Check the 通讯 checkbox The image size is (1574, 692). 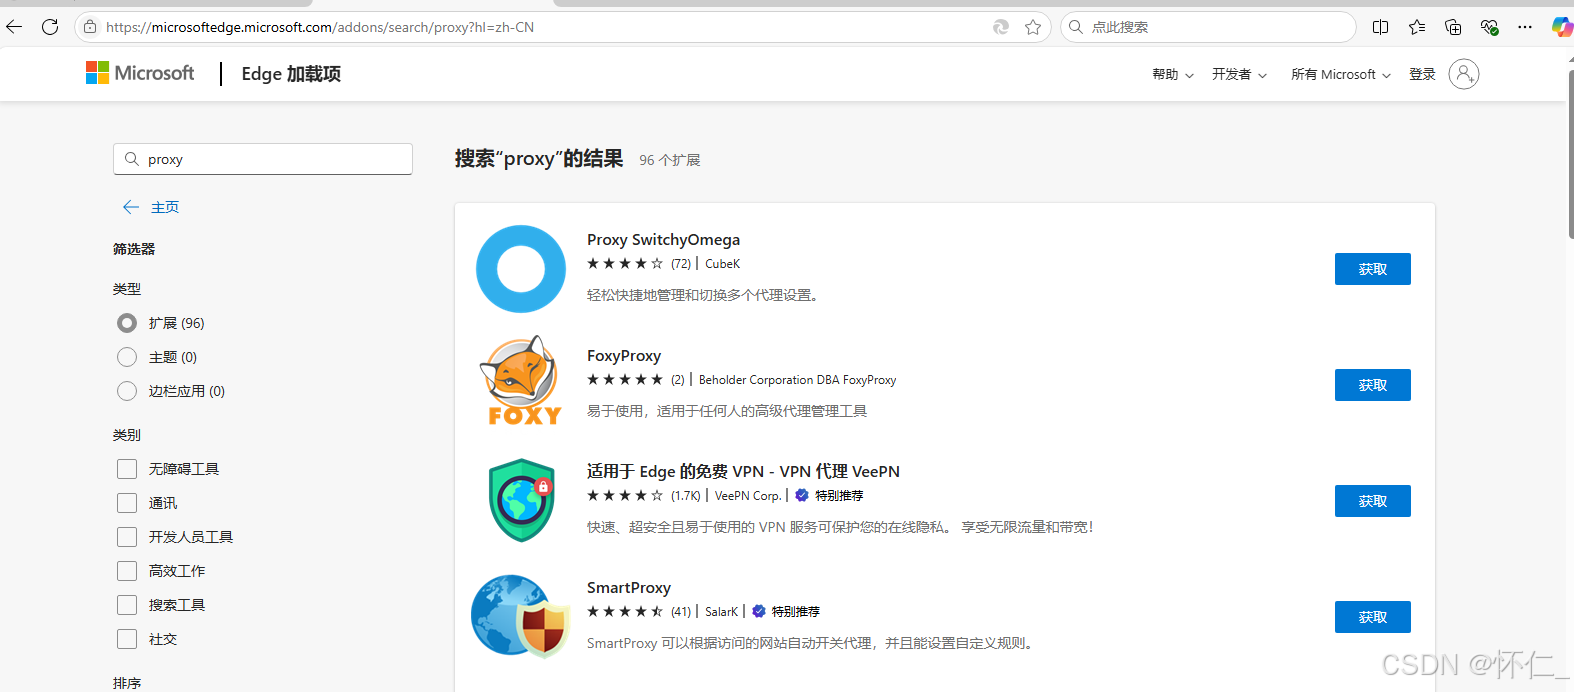point(127,503)
